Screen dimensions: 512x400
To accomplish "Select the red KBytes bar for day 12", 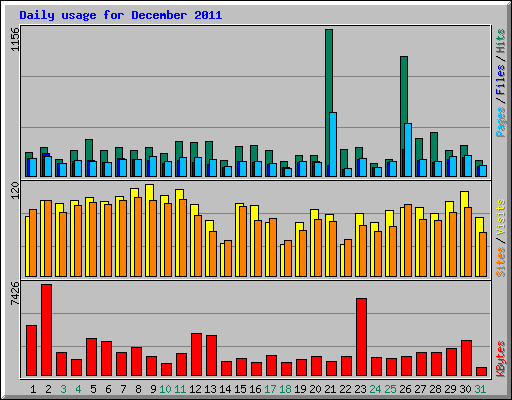I will 197,355.
